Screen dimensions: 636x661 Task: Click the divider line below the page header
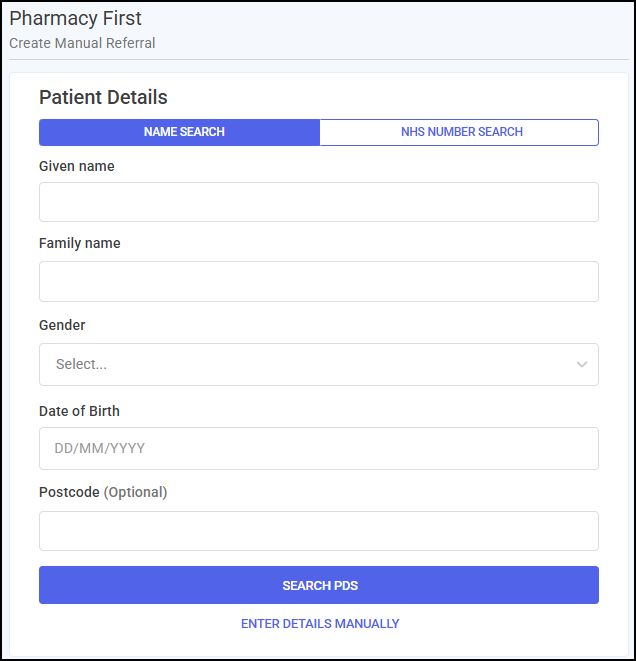[319, 59]
